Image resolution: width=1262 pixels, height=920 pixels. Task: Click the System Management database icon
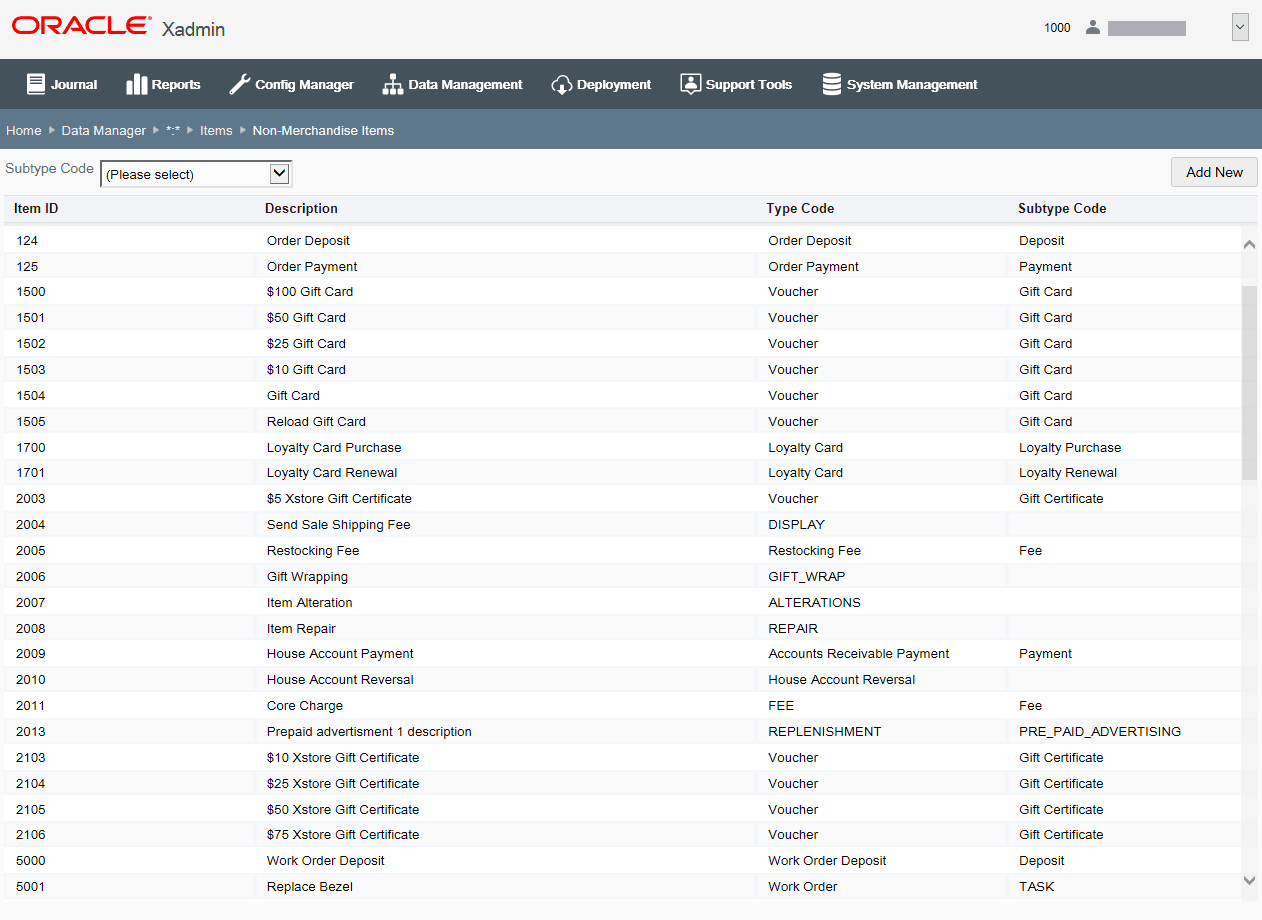[x=831, y=84]
